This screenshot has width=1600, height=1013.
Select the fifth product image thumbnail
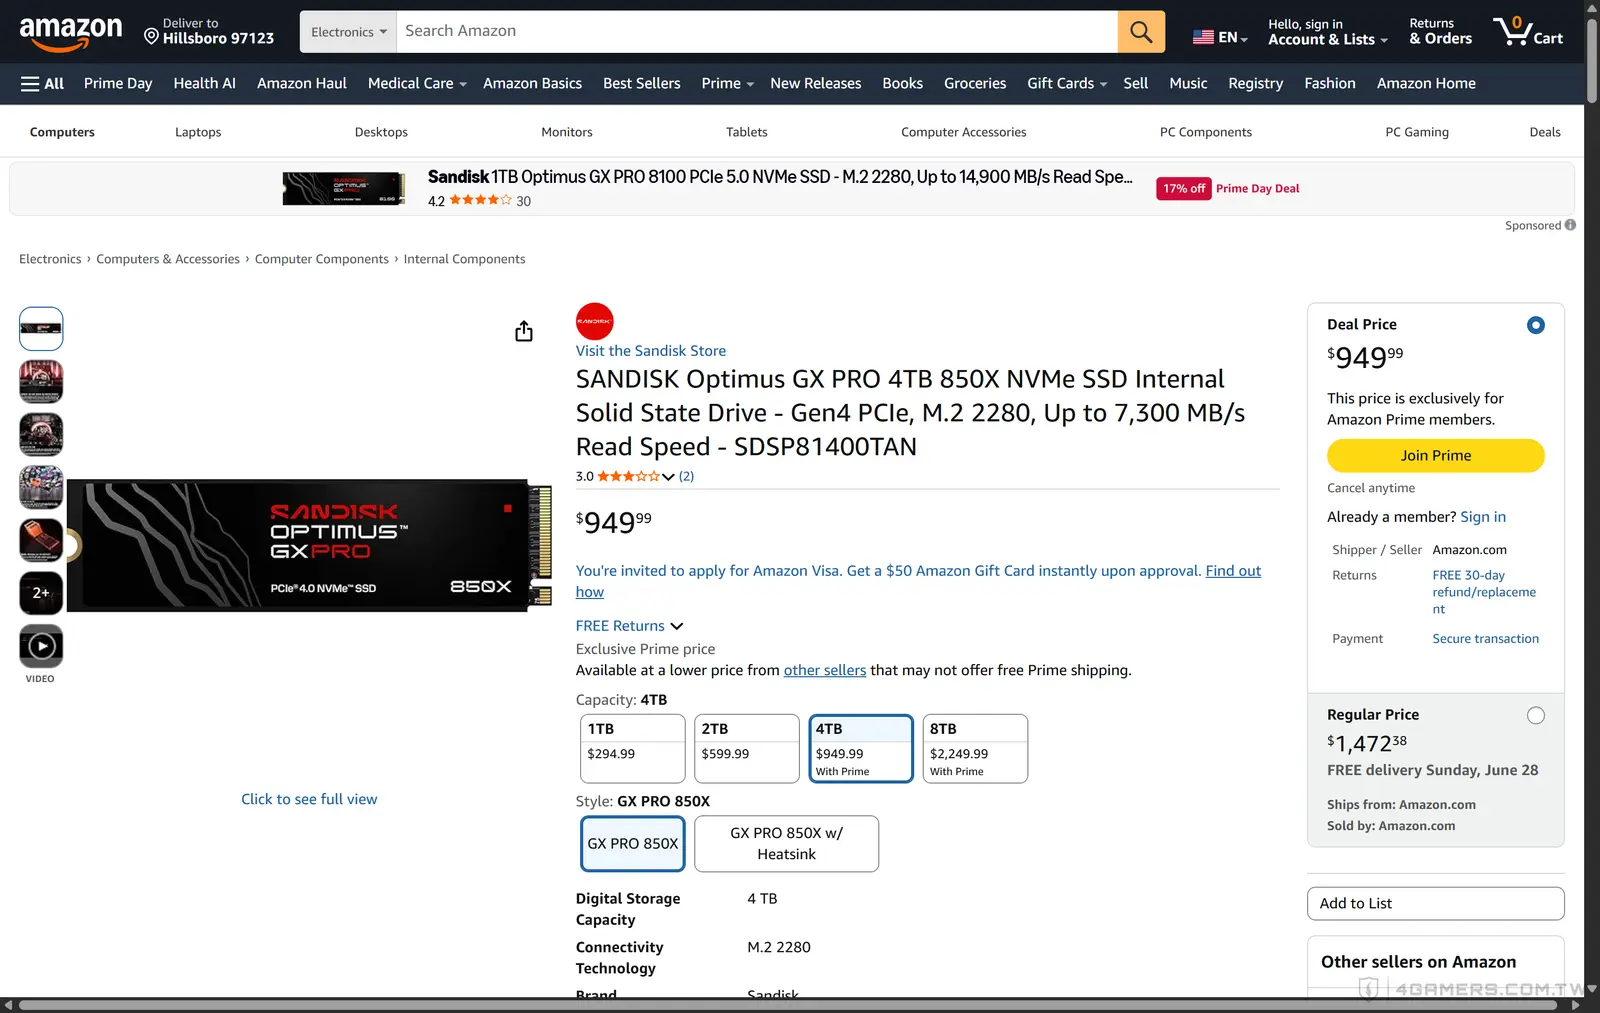point(41,540)
